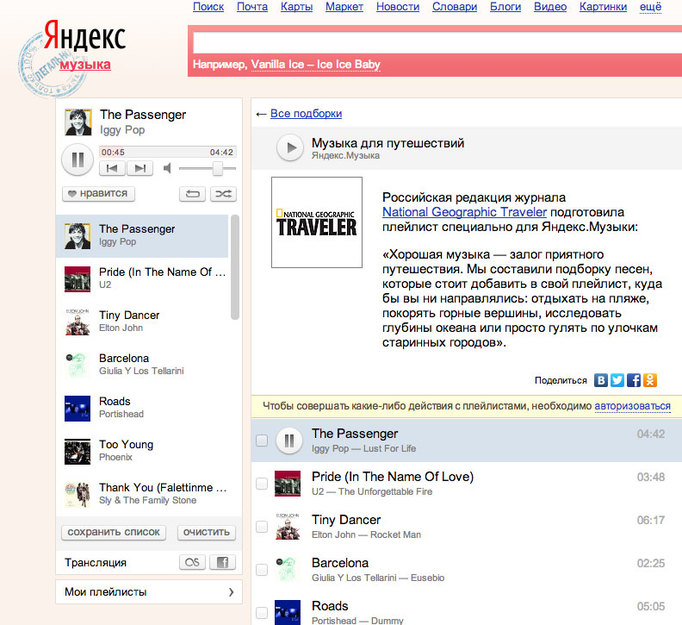Click 'Tiny Dancer' title in main list
Viewport: 682px width, 625px height.
point(346,520)
